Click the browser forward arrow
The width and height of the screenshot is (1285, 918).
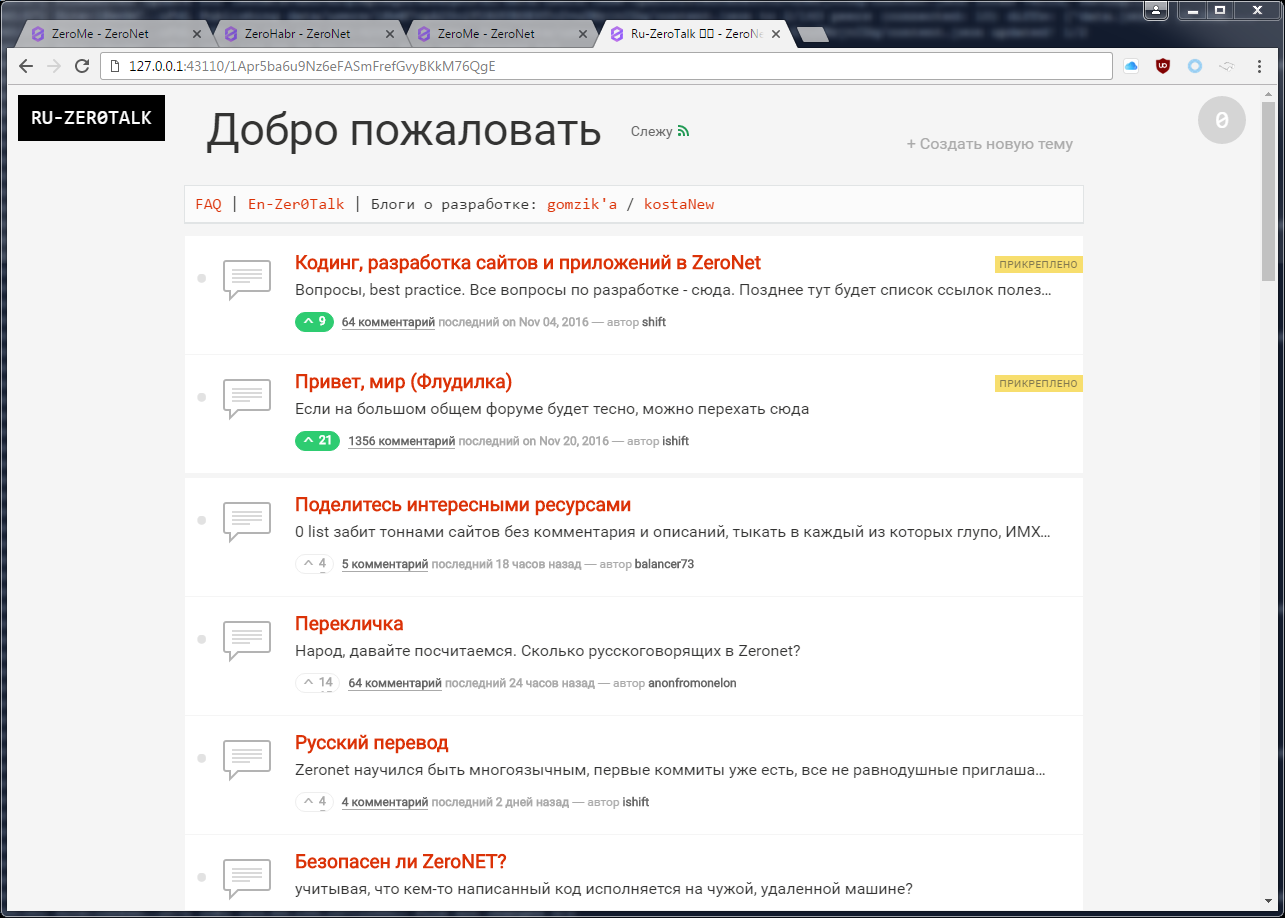click(x=54, y=66)
